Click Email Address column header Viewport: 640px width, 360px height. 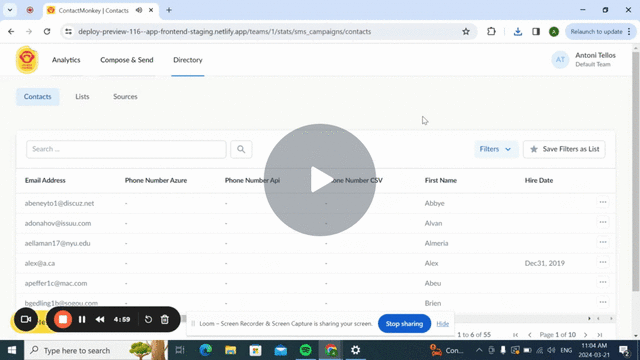coord(45,180)
